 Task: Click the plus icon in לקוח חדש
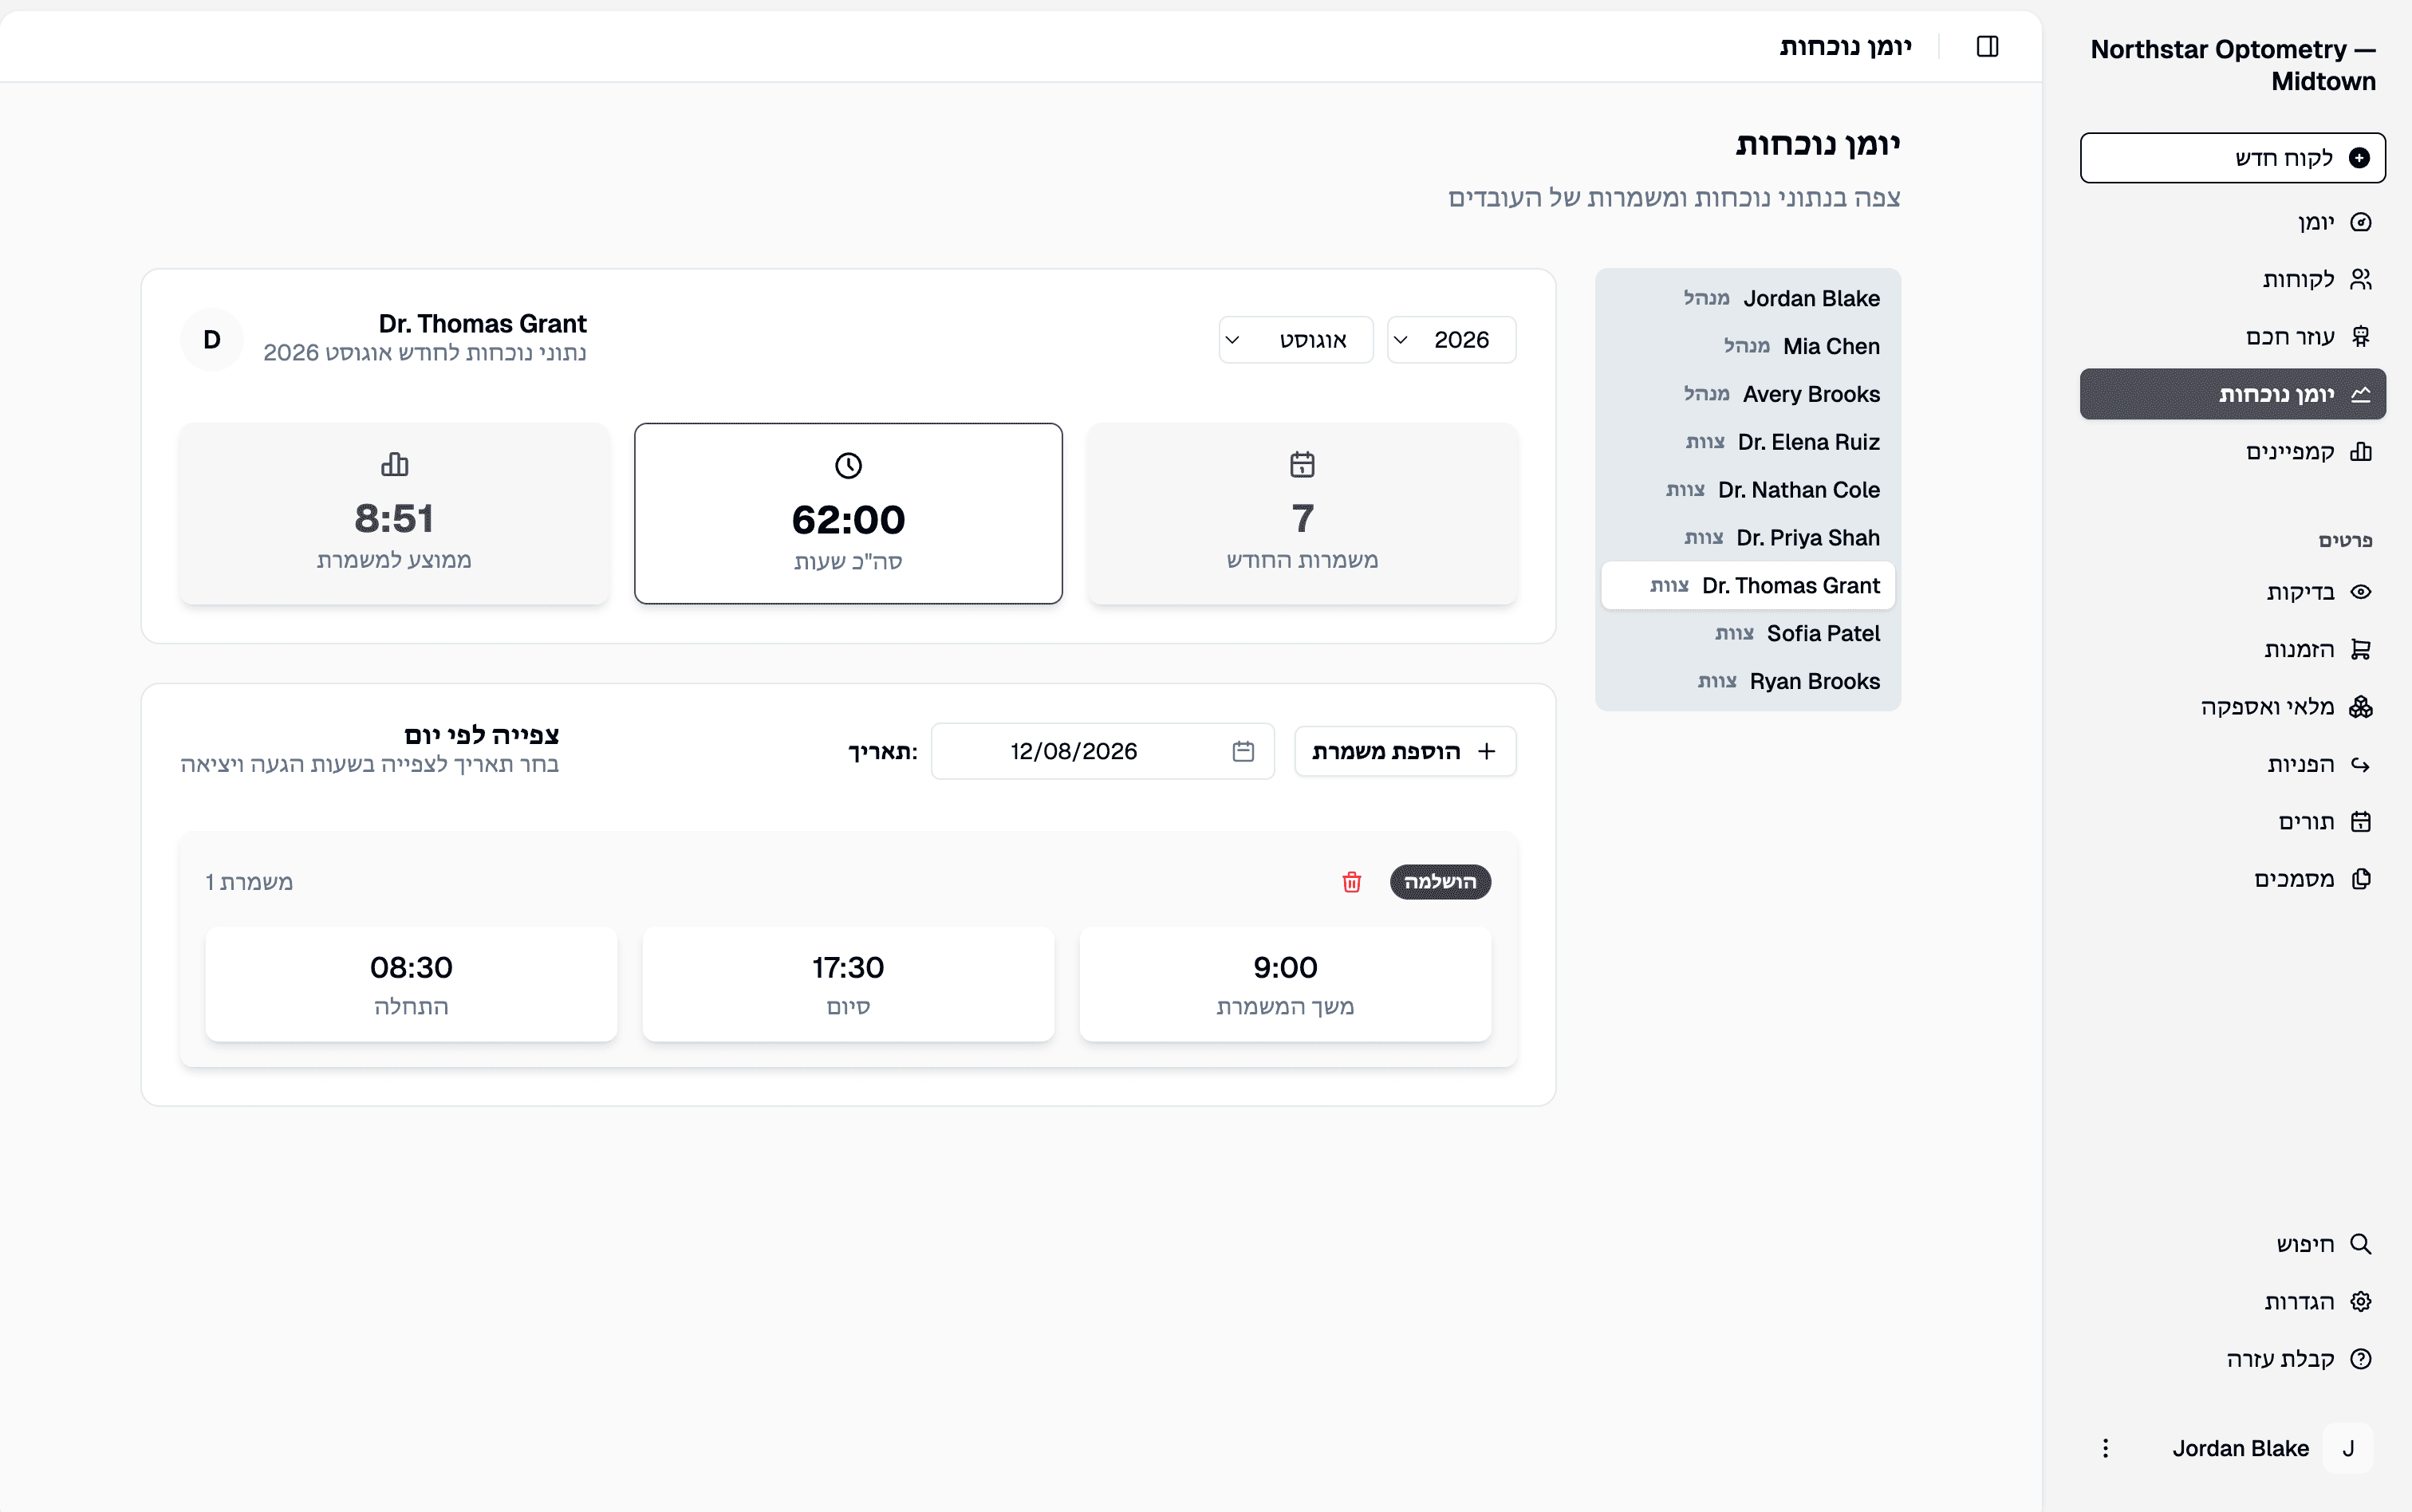pos(2359,158)
